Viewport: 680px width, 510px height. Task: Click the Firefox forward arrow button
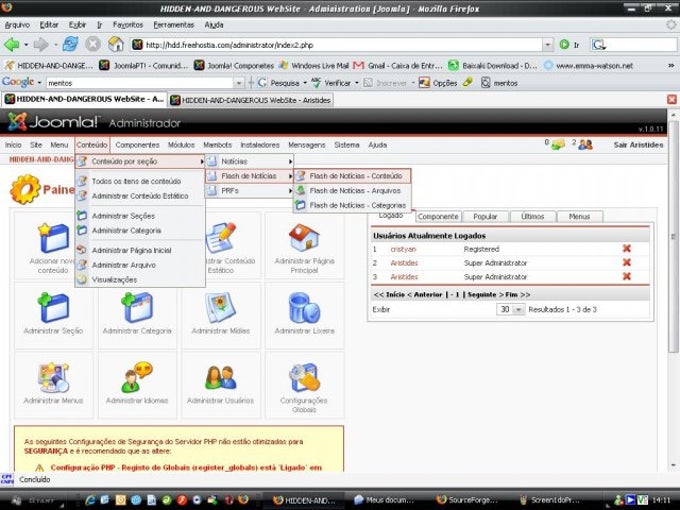(x=41, y=44)
